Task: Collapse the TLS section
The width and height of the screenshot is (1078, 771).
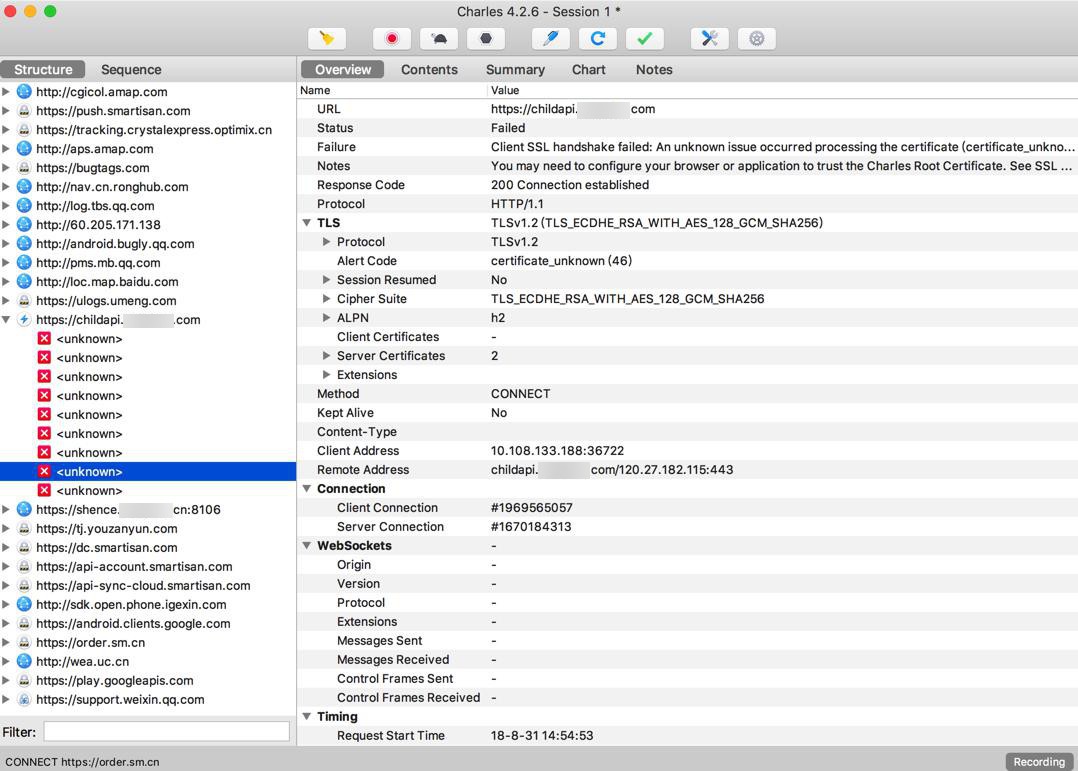Action: pyautogui.click(x=307, y=223)
